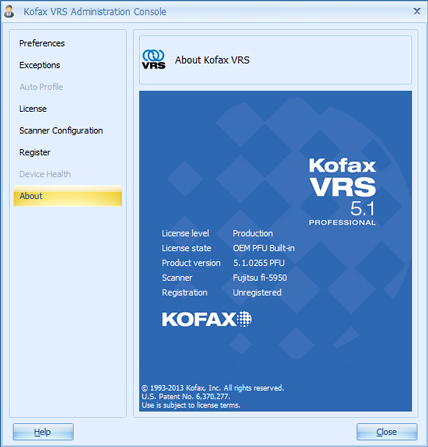Switch to the Register page

tap(35, 152)
